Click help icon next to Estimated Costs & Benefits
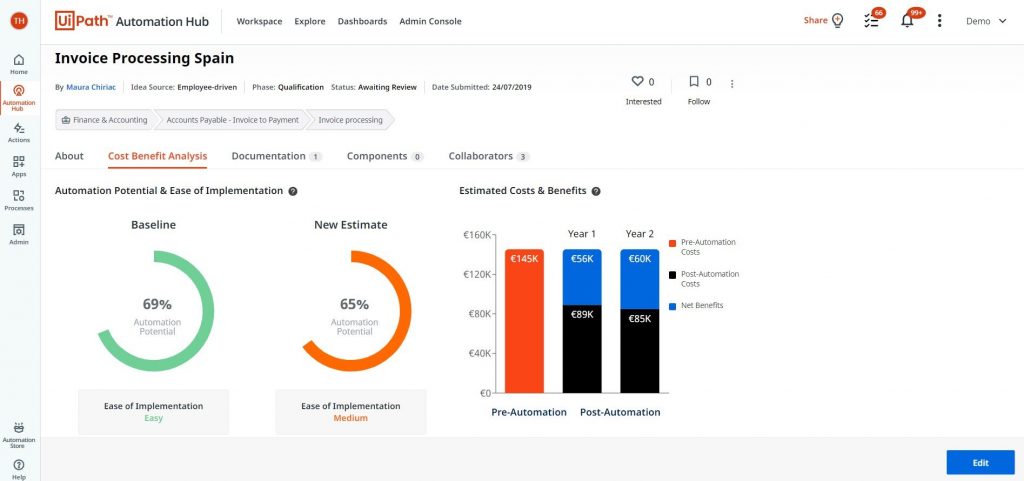The image size is (1024, 481). click(596, 191)
